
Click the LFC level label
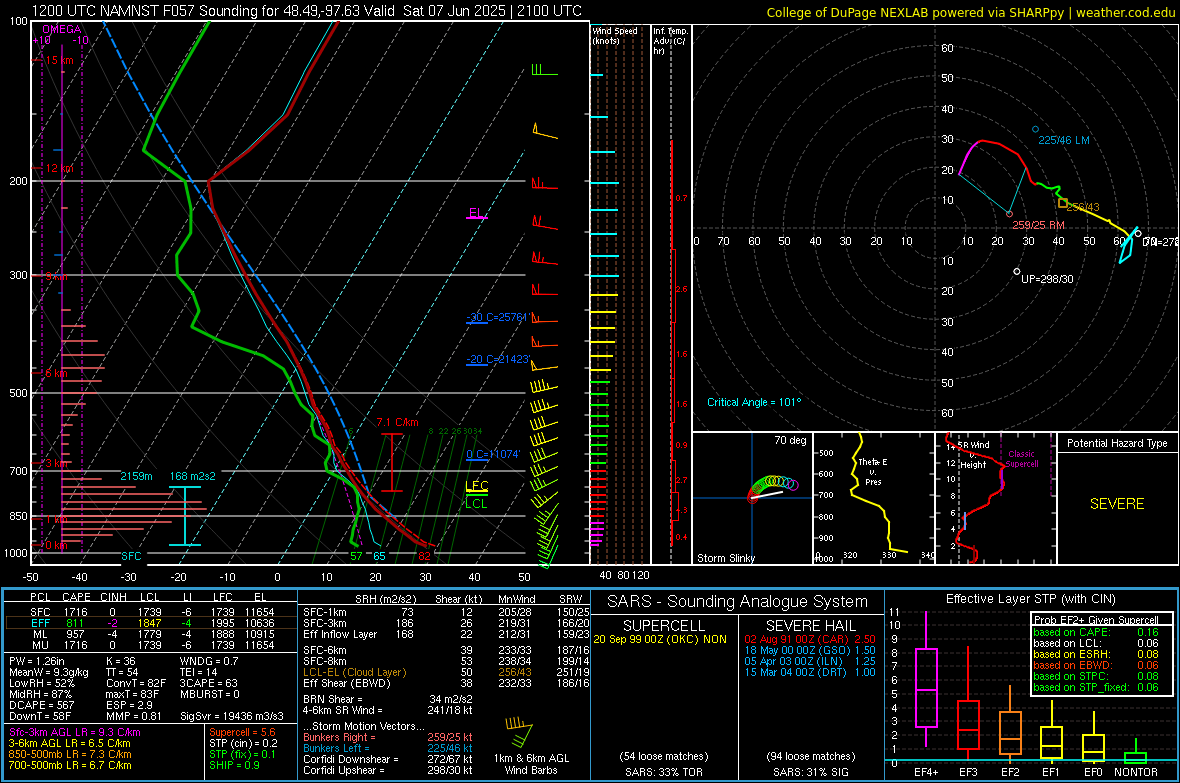[476, 486]
